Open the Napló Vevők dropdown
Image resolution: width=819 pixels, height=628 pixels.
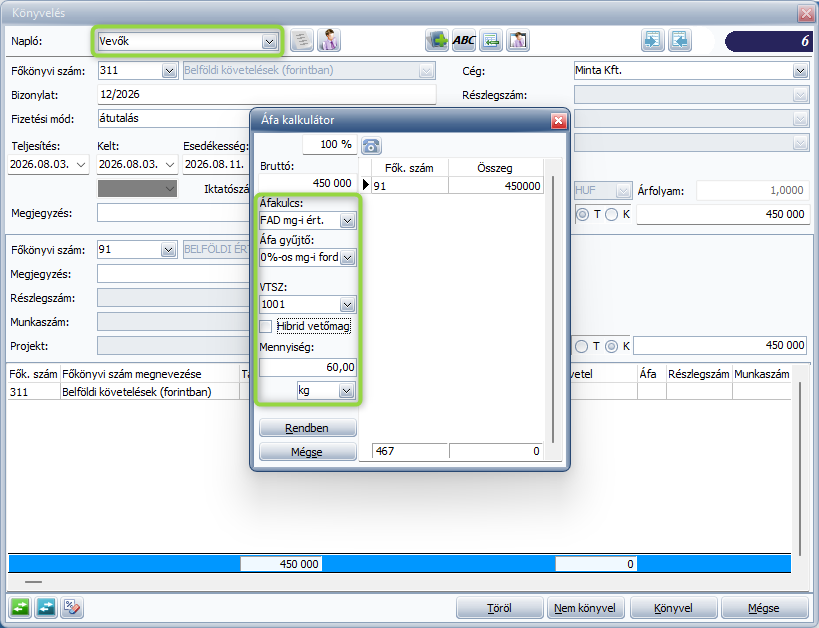pos(270,41)
